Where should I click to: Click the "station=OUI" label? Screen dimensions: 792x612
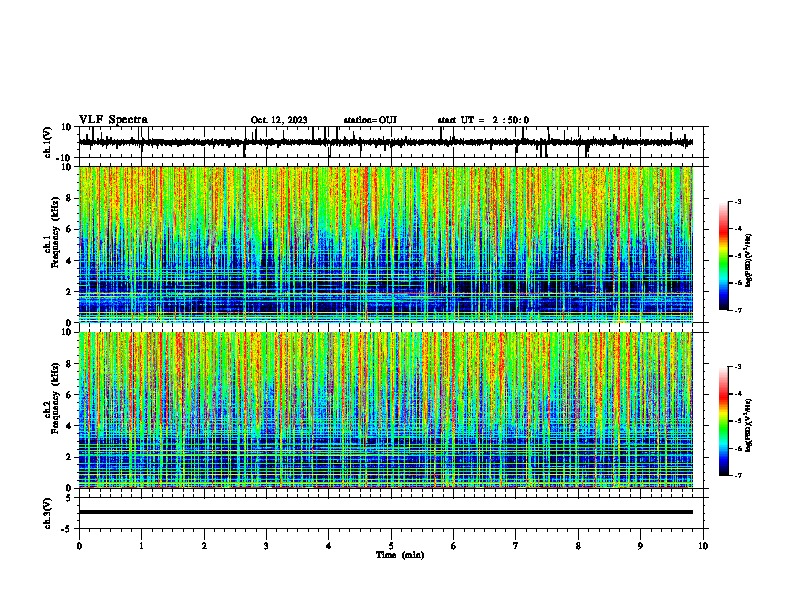pos(370,120)
